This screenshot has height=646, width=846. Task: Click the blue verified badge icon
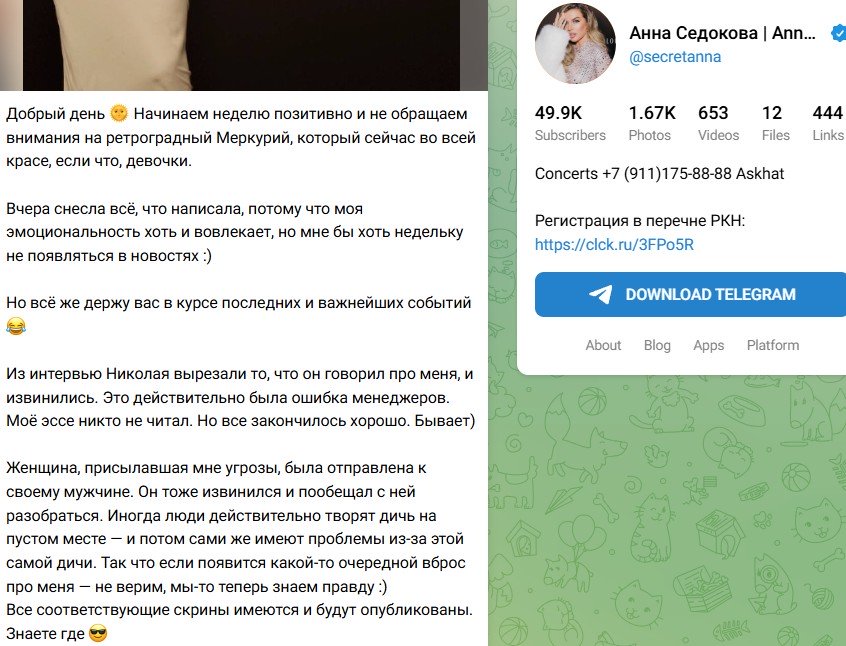click(x=838, y=33)
